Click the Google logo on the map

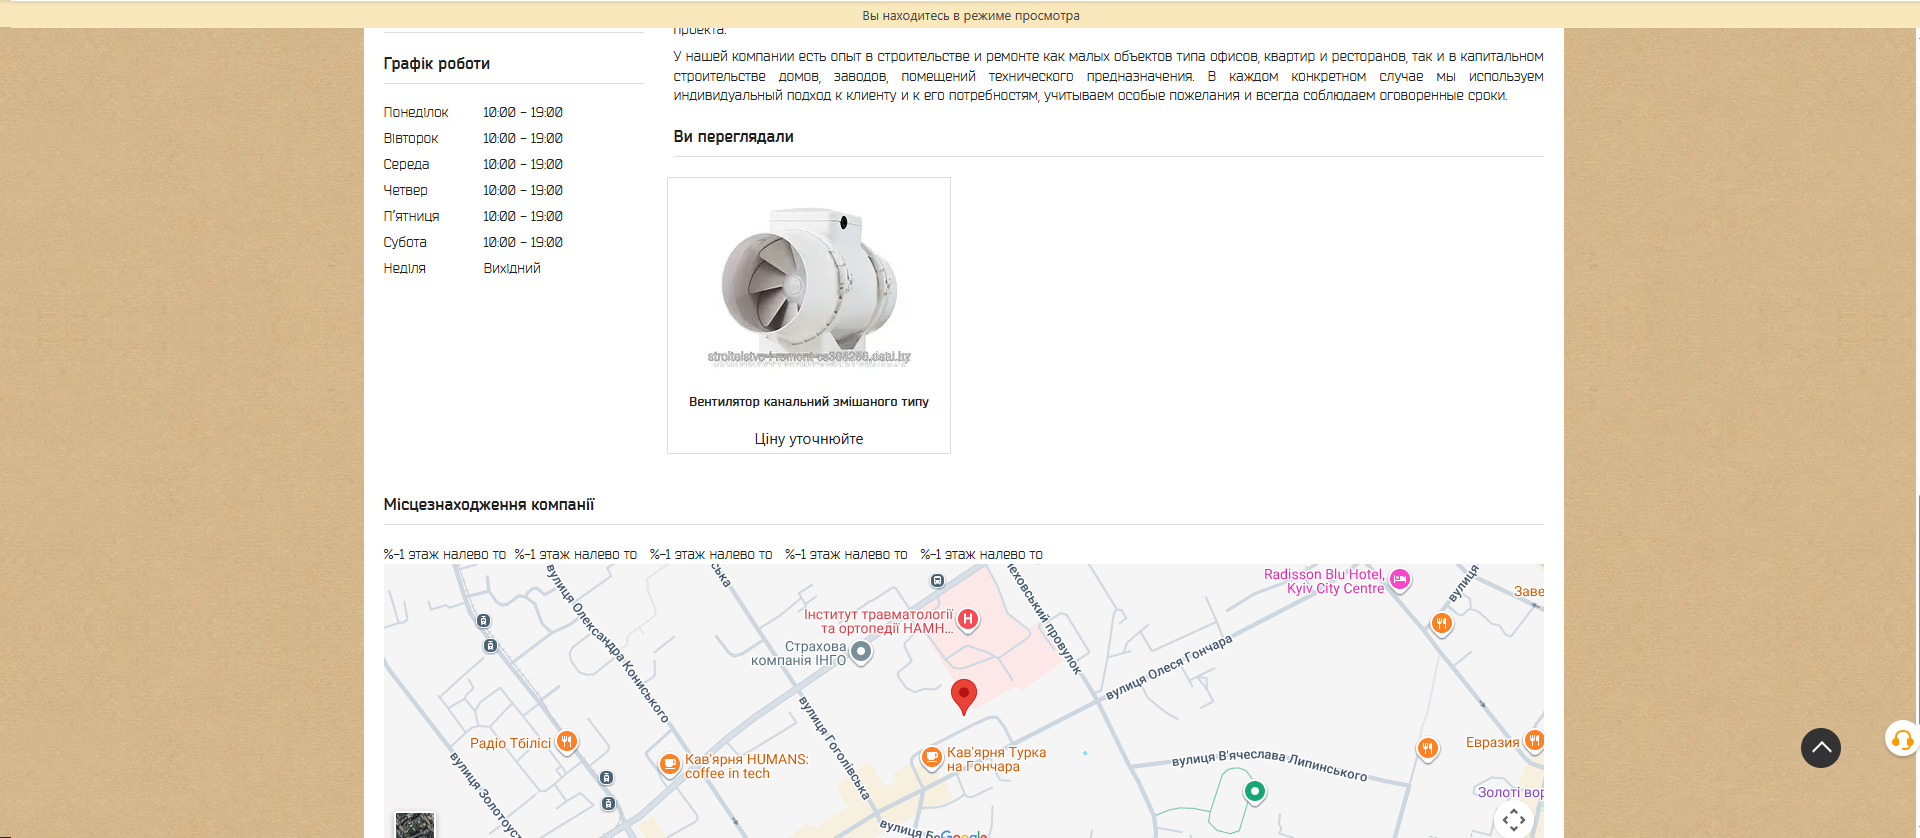tap(962, 833)
